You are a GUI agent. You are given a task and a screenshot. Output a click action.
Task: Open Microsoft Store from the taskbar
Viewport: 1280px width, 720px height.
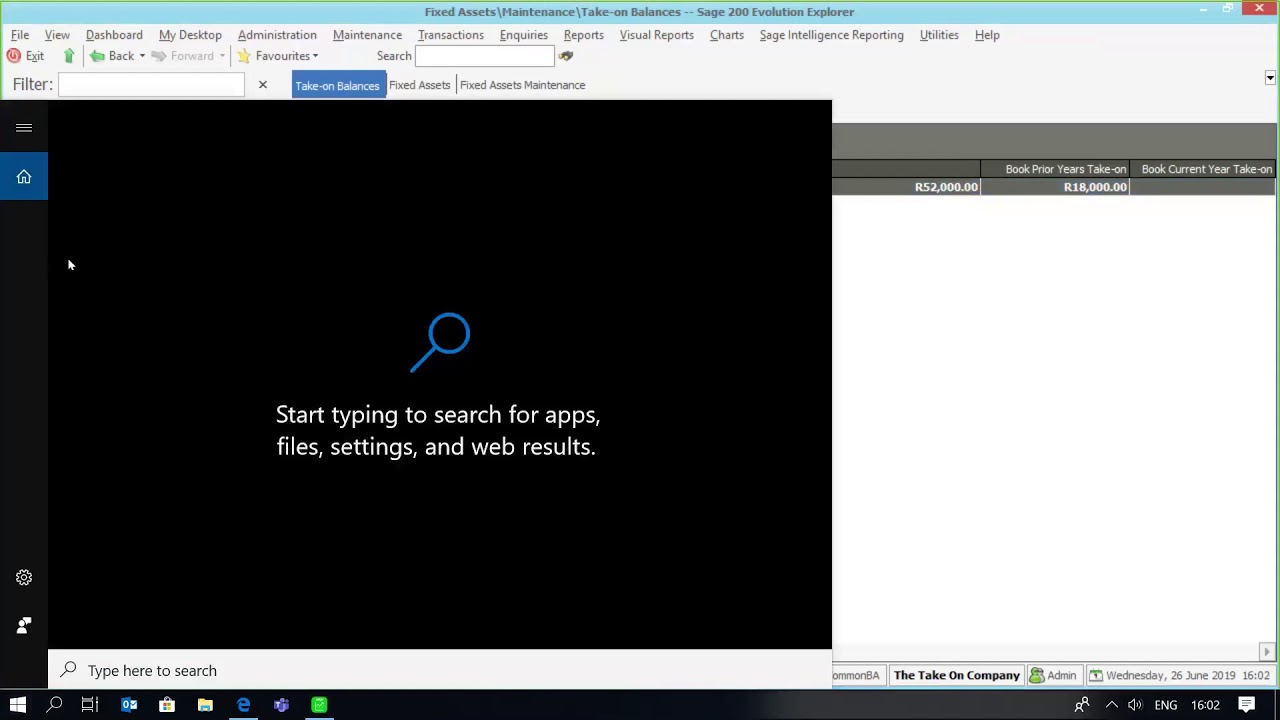(167, 705)
